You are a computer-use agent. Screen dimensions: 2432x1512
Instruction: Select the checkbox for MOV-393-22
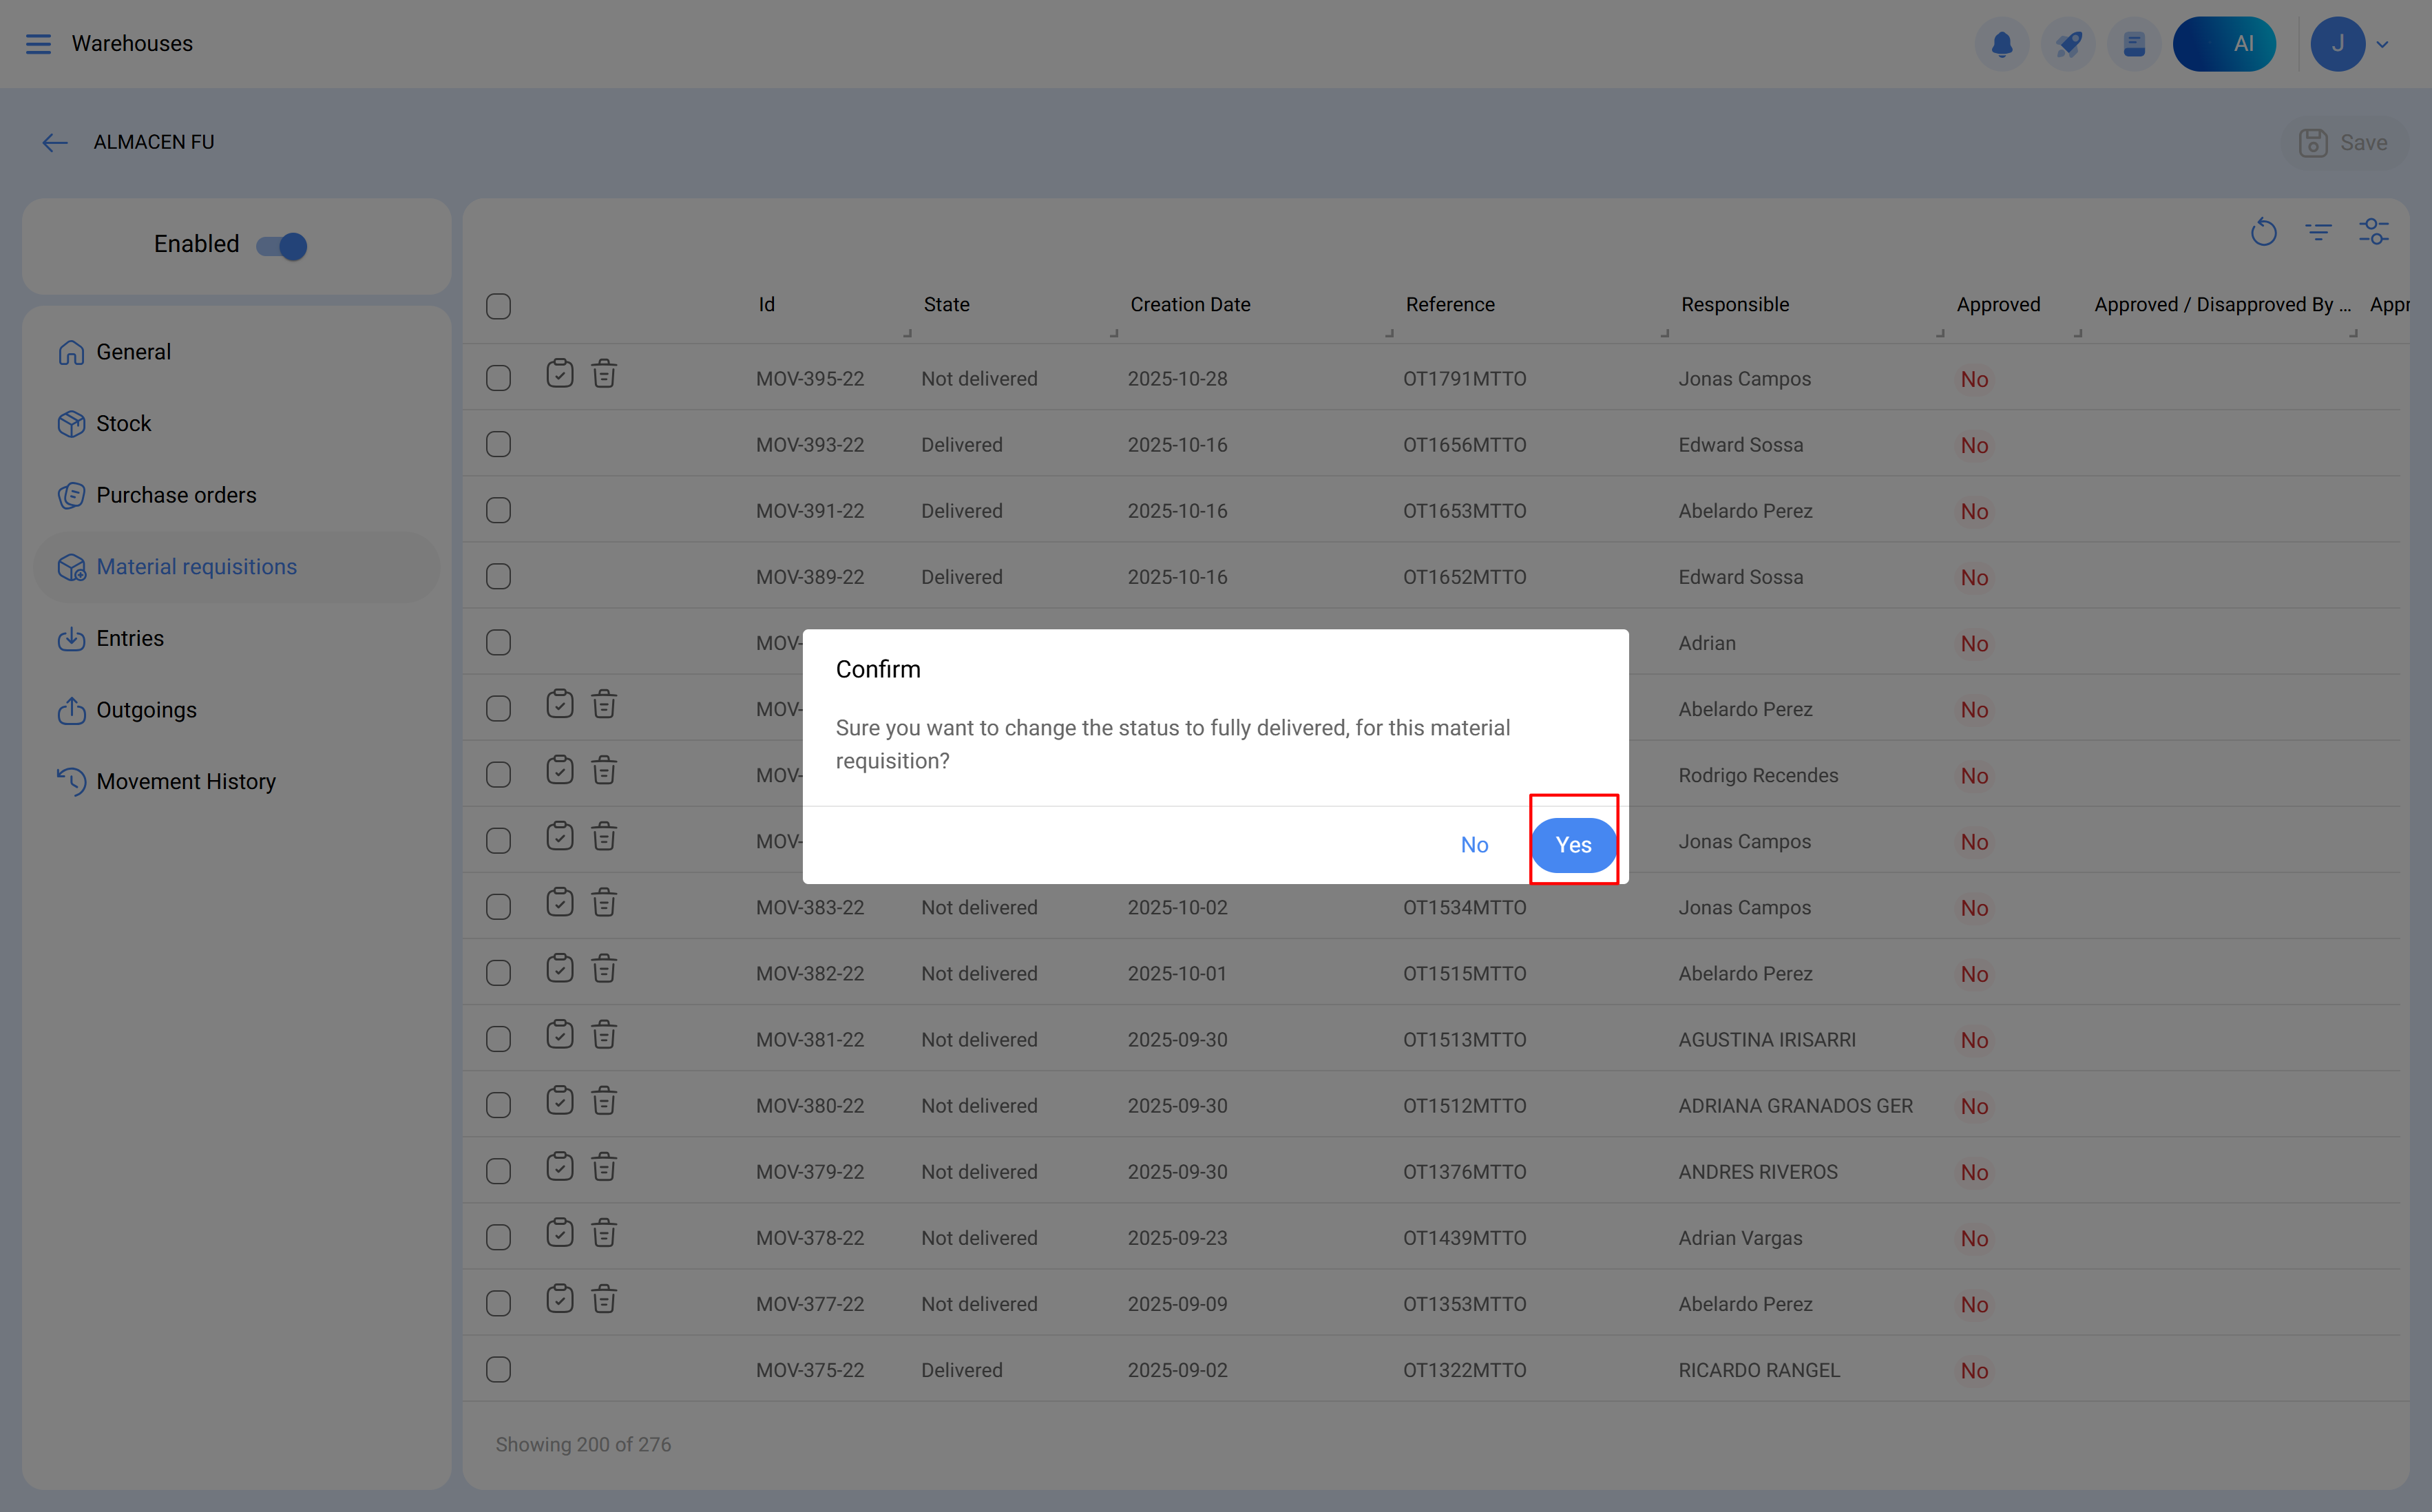[x=498, y=444]
